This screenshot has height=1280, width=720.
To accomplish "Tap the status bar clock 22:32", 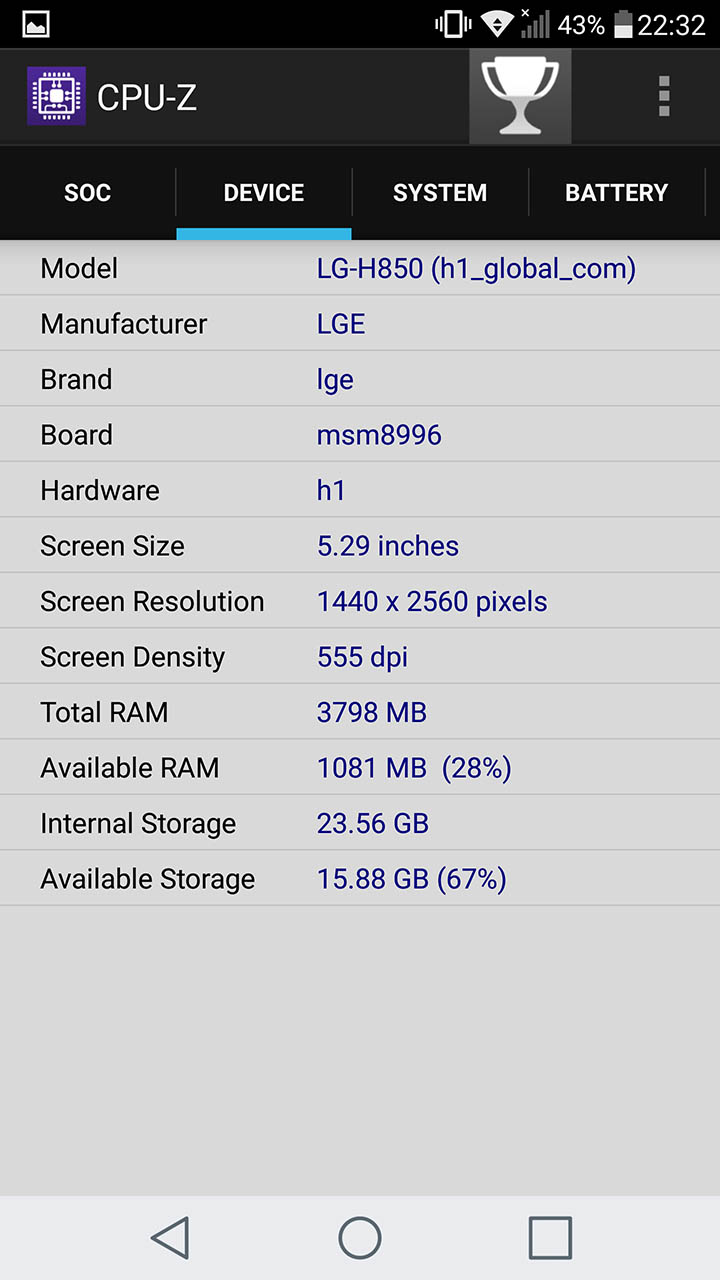I will point(672,24).
